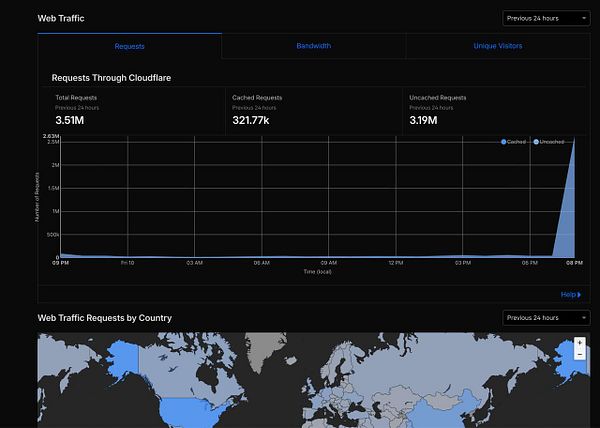The image size is (600, 428).
Task: Open Requests by Country time range dropdown
Action: pyautogui.click(x=546, y=318)
